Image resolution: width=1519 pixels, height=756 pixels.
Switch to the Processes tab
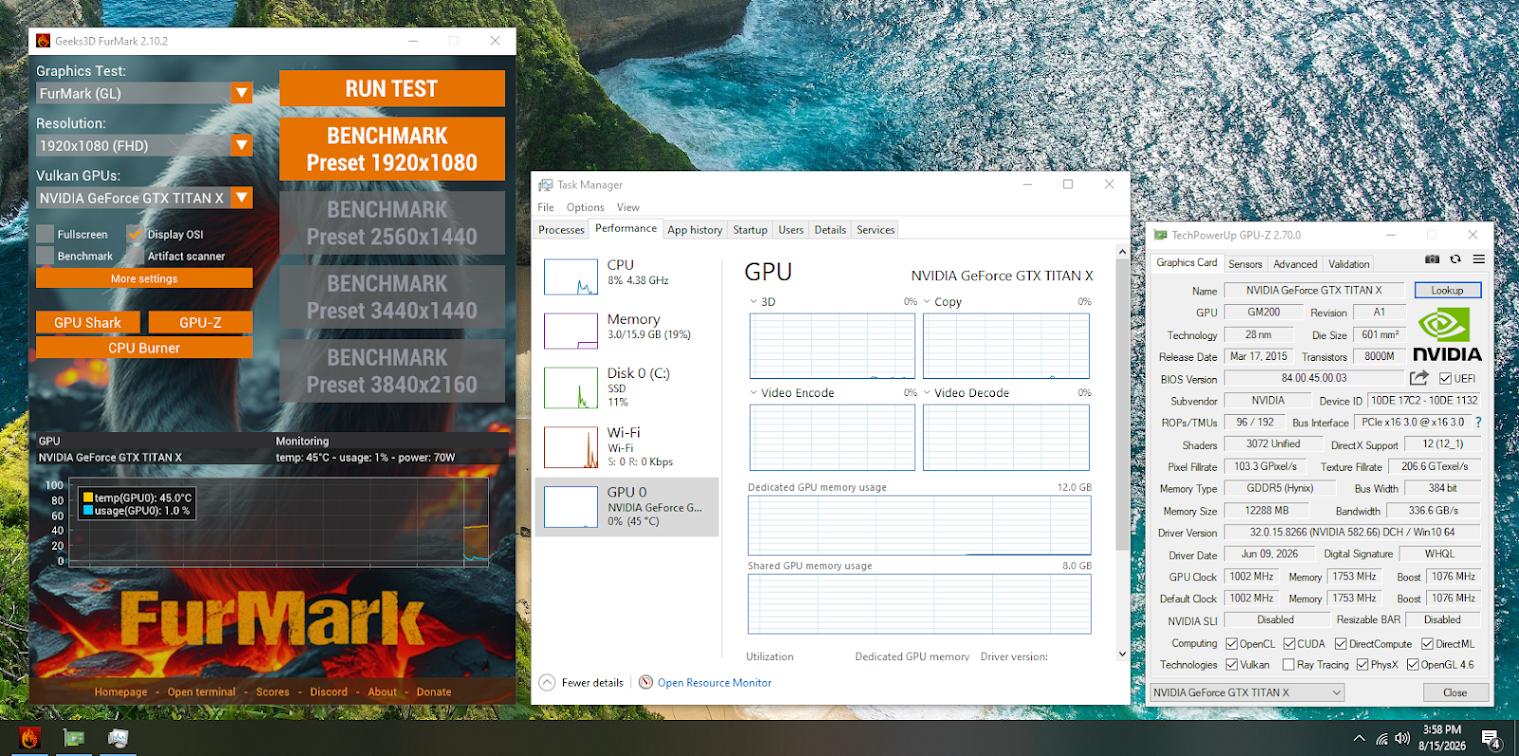[x=561, y=230]
